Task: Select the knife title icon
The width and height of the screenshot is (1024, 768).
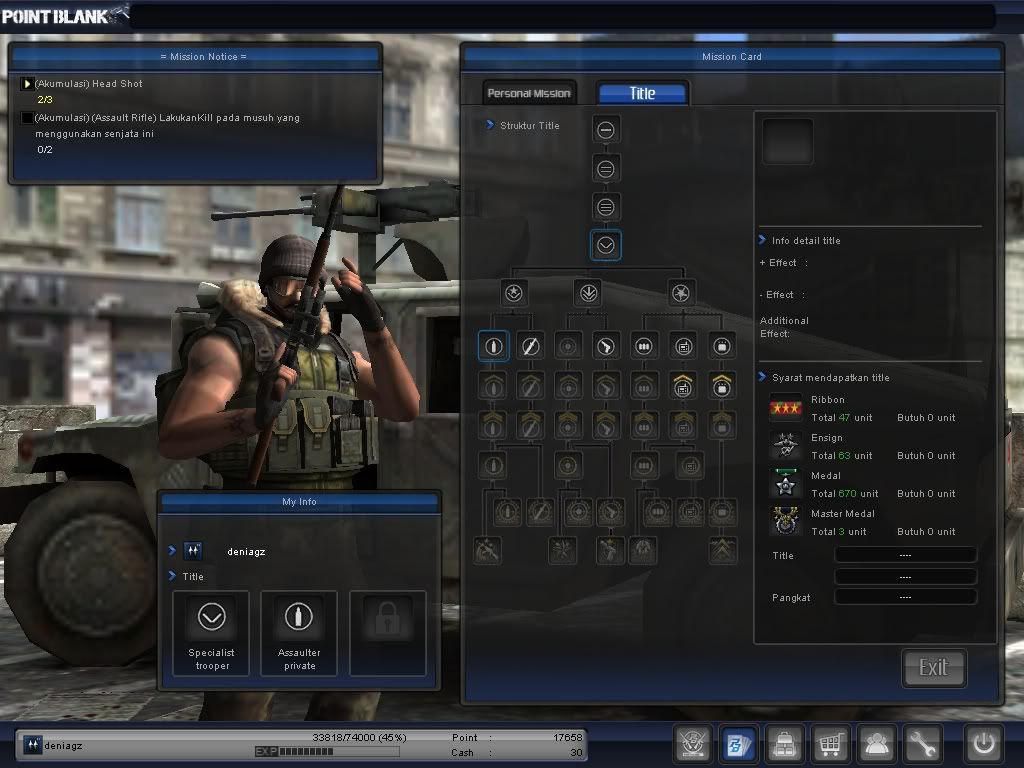Action: (530, 346)
